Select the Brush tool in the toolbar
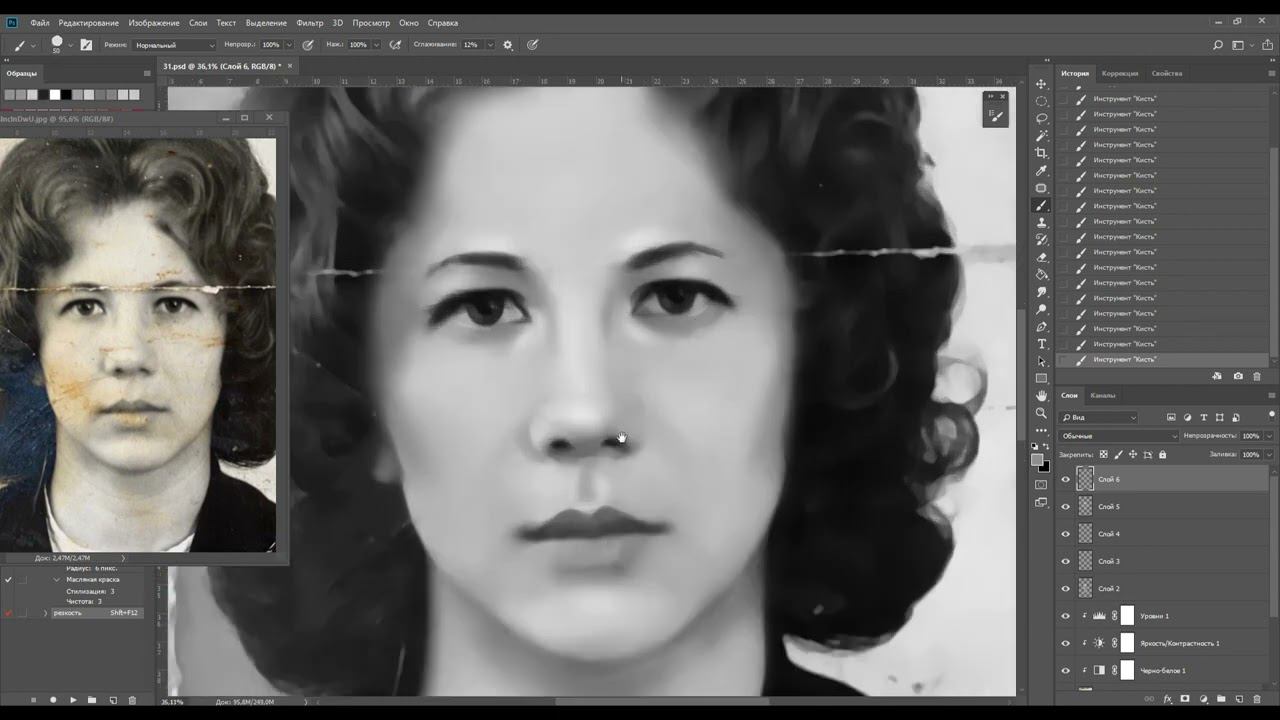Screen dimensions: 1280x720 [x=1041, y=205]
